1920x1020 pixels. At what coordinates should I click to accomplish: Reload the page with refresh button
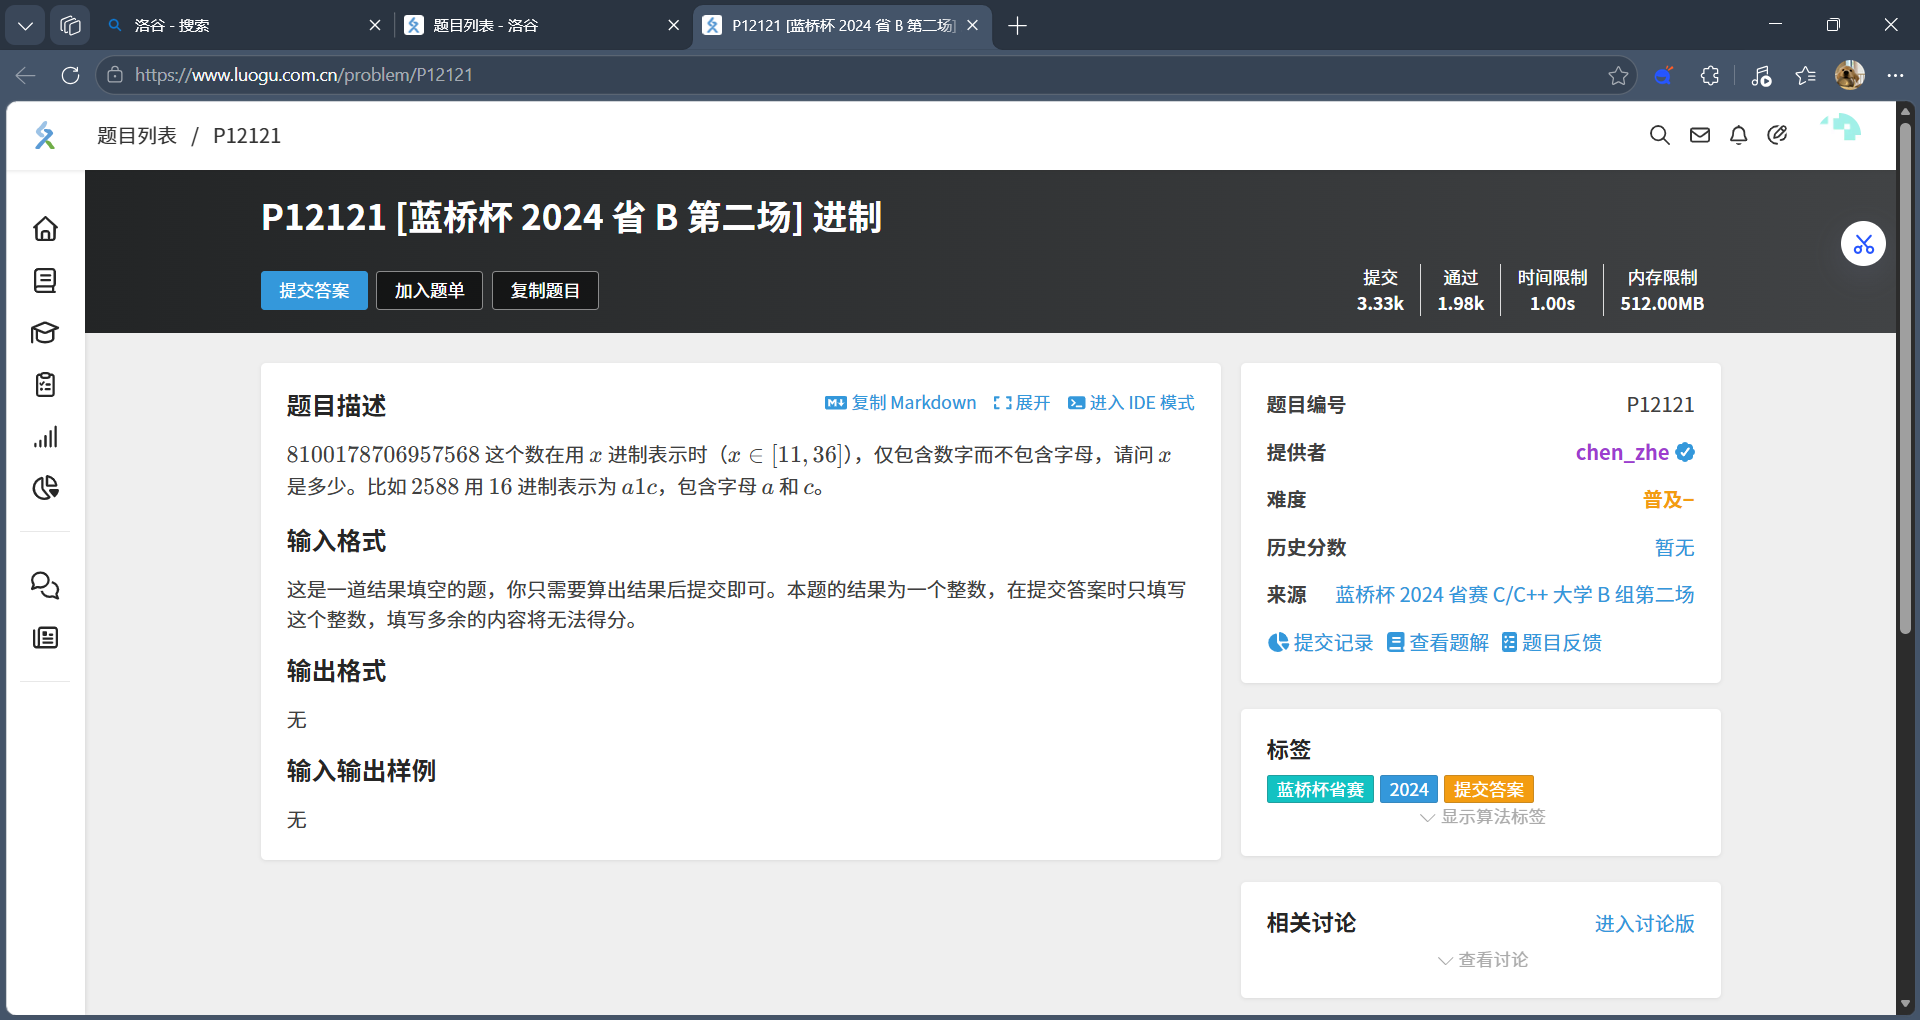point(70,75)
